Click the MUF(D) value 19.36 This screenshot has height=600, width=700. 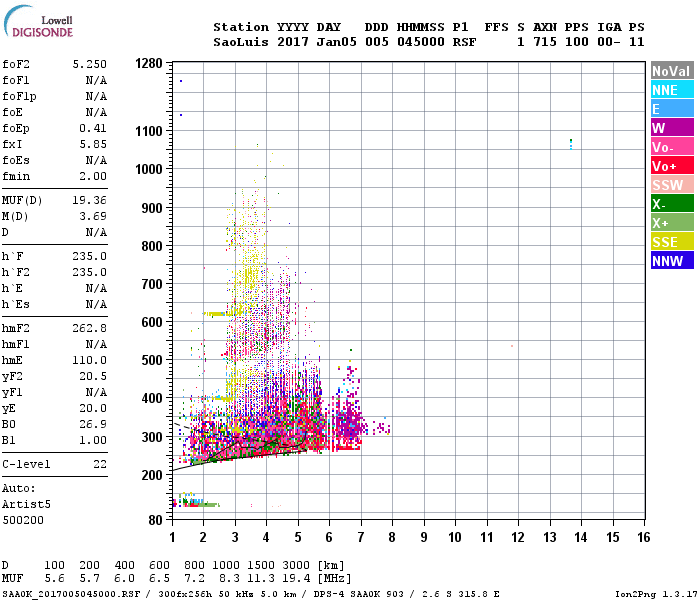[x=90, y=200]
